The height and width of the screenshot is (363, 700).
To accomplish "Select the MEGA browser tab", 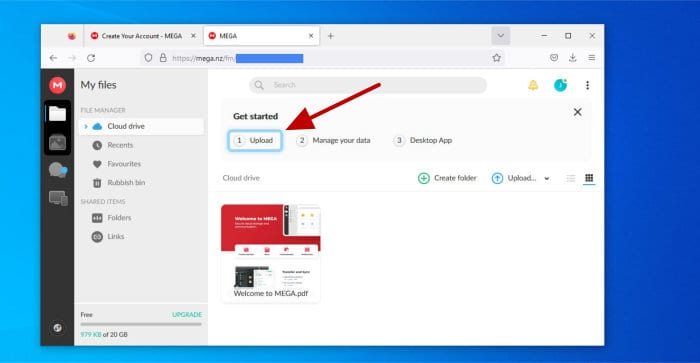I will pos(262,36).
